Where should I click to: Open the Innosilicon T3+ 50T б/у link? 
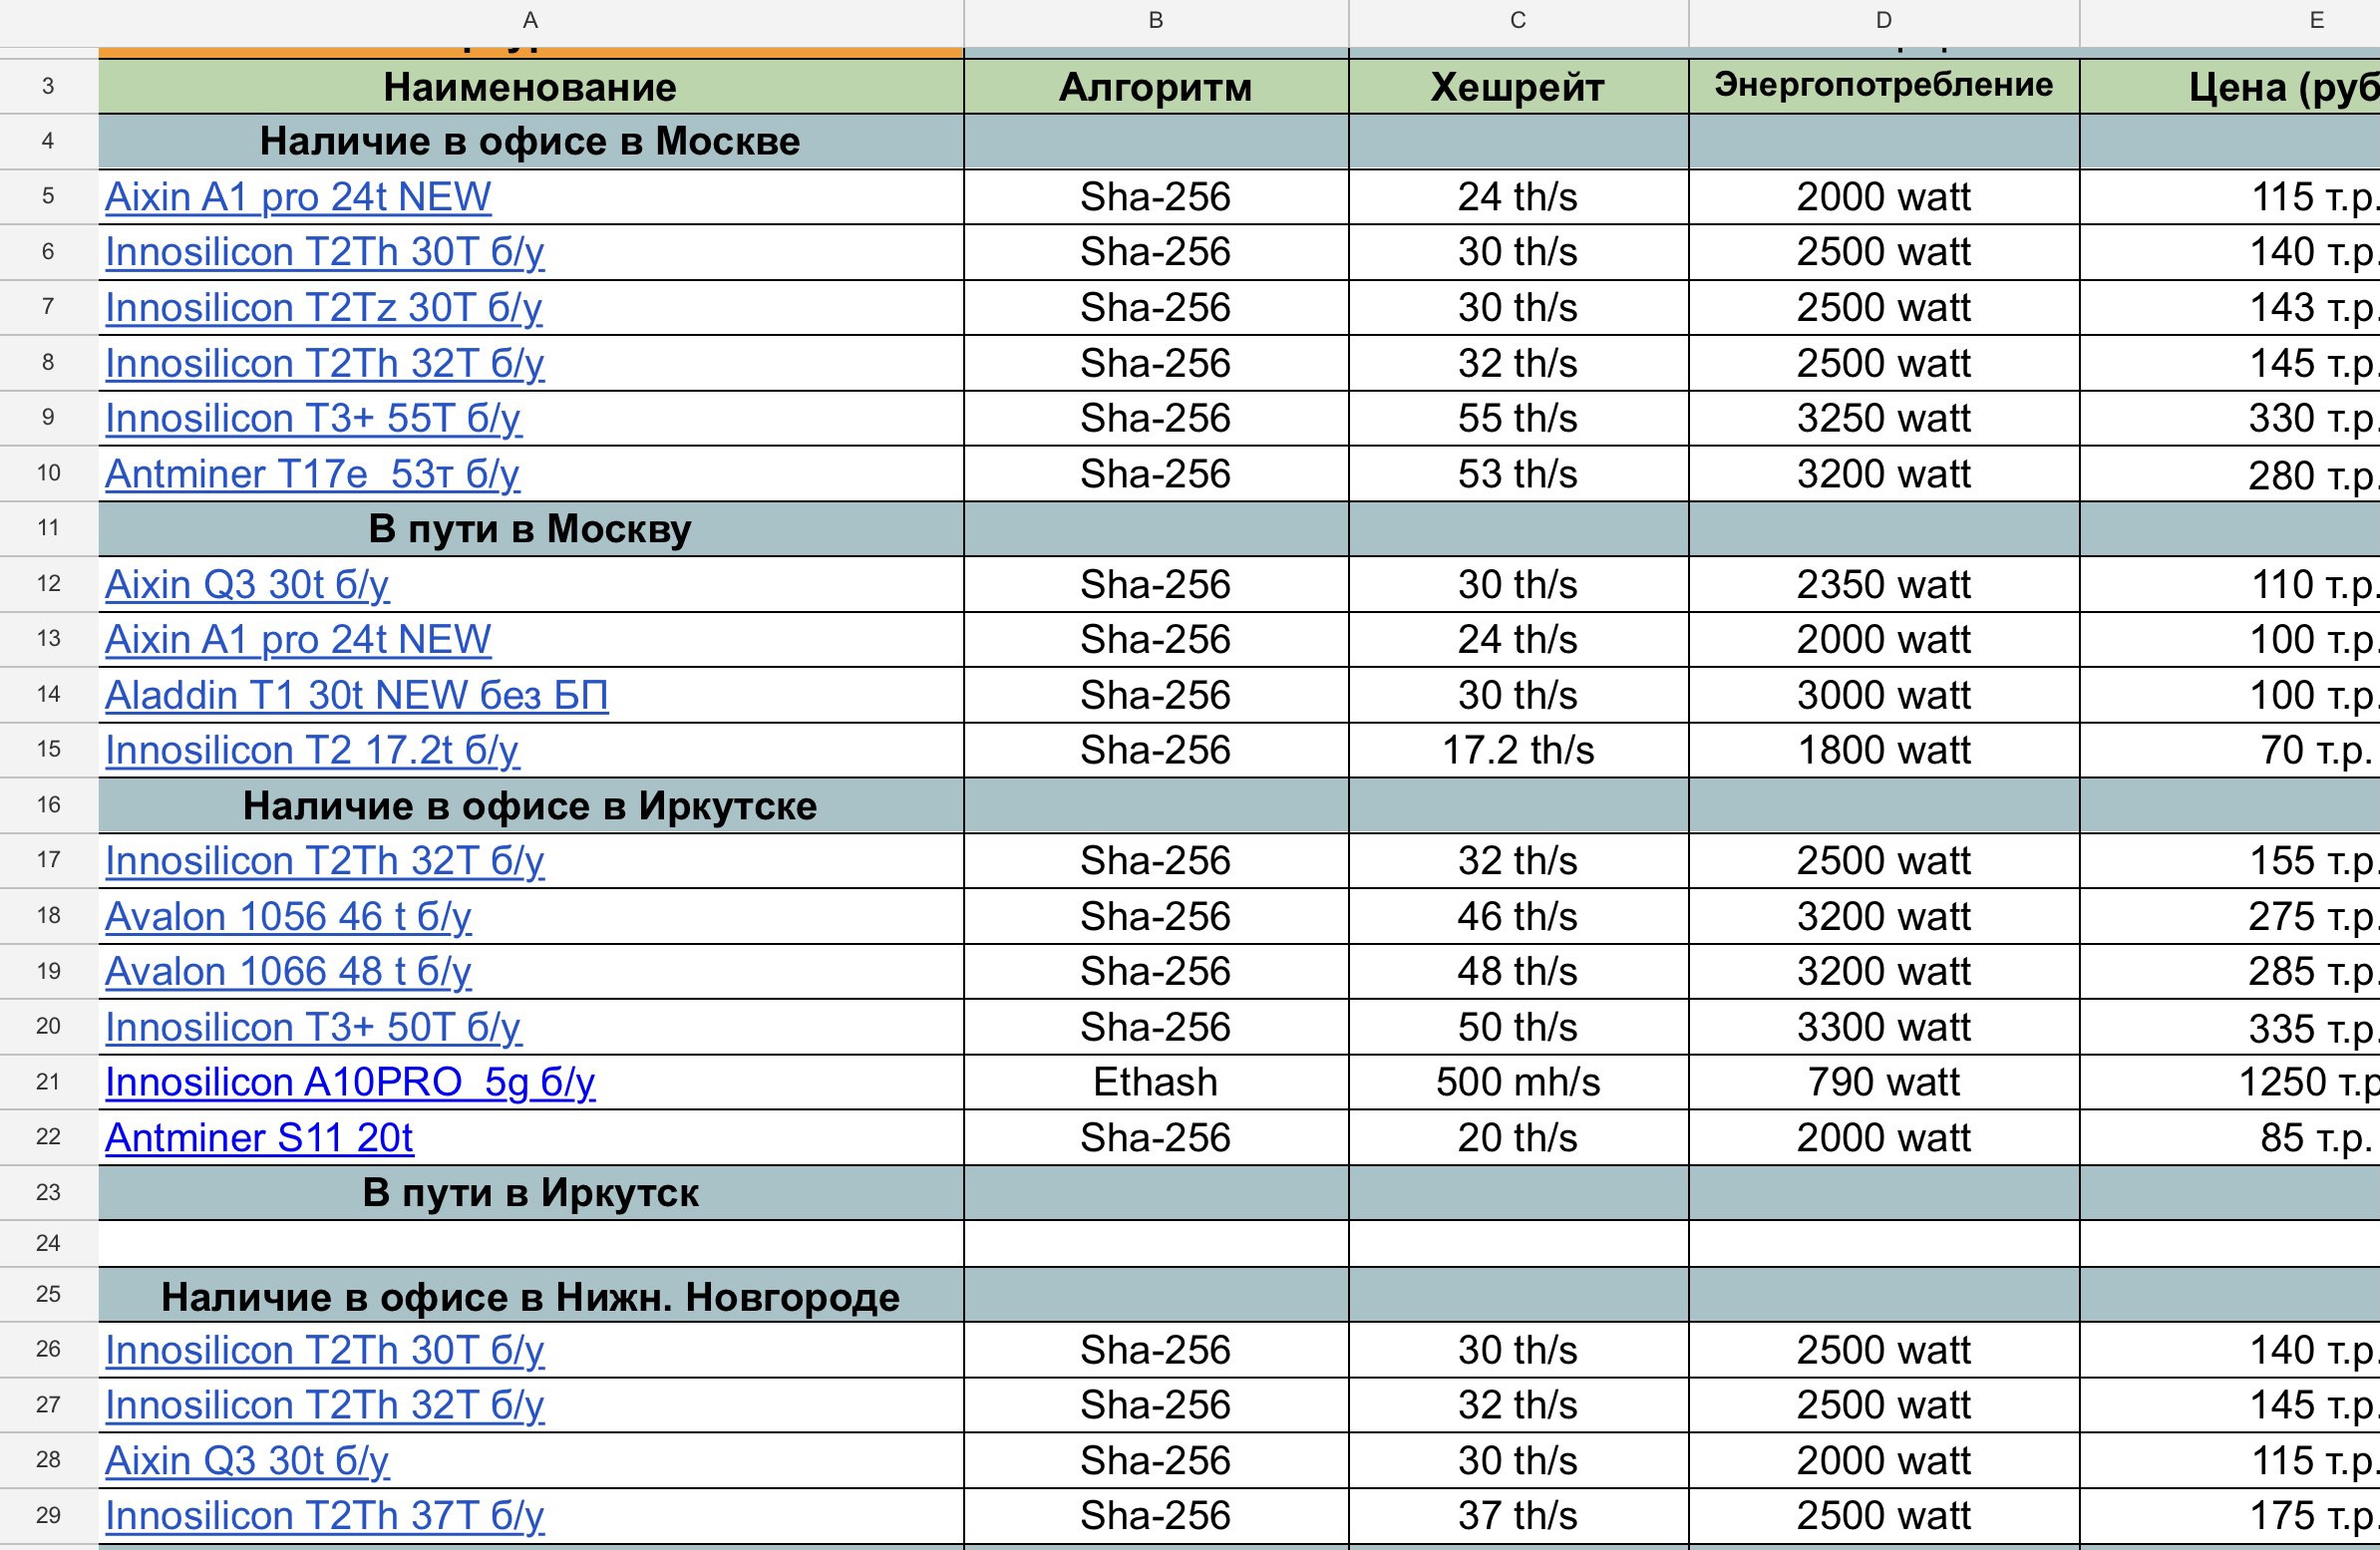click(x=313, y=1027)
